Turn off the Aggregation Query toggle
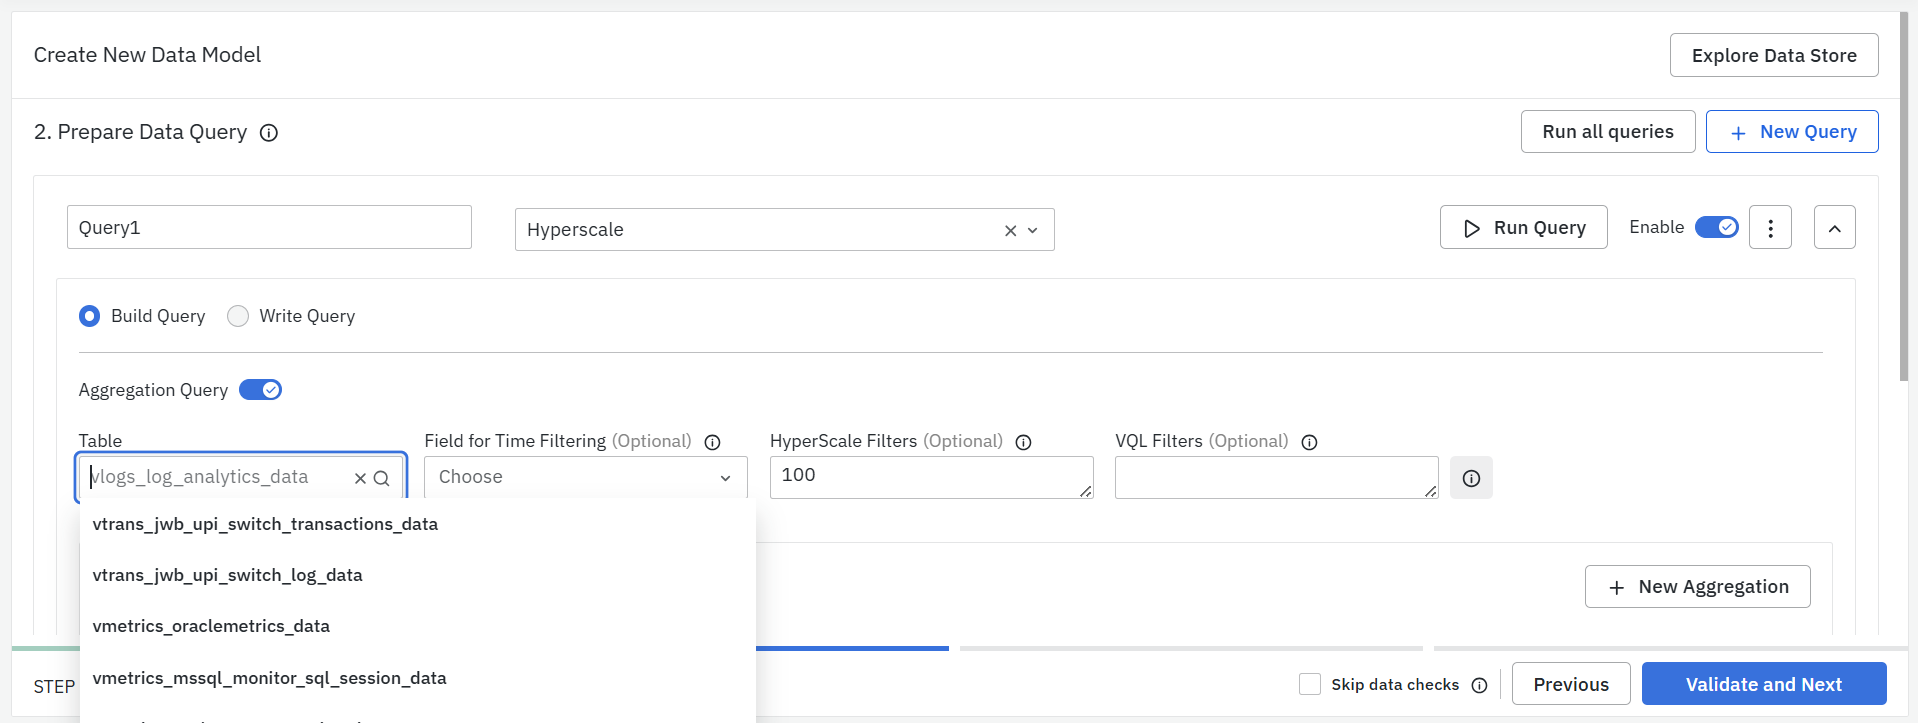This screenshot has height=723, width=1918. click(260, 390)
